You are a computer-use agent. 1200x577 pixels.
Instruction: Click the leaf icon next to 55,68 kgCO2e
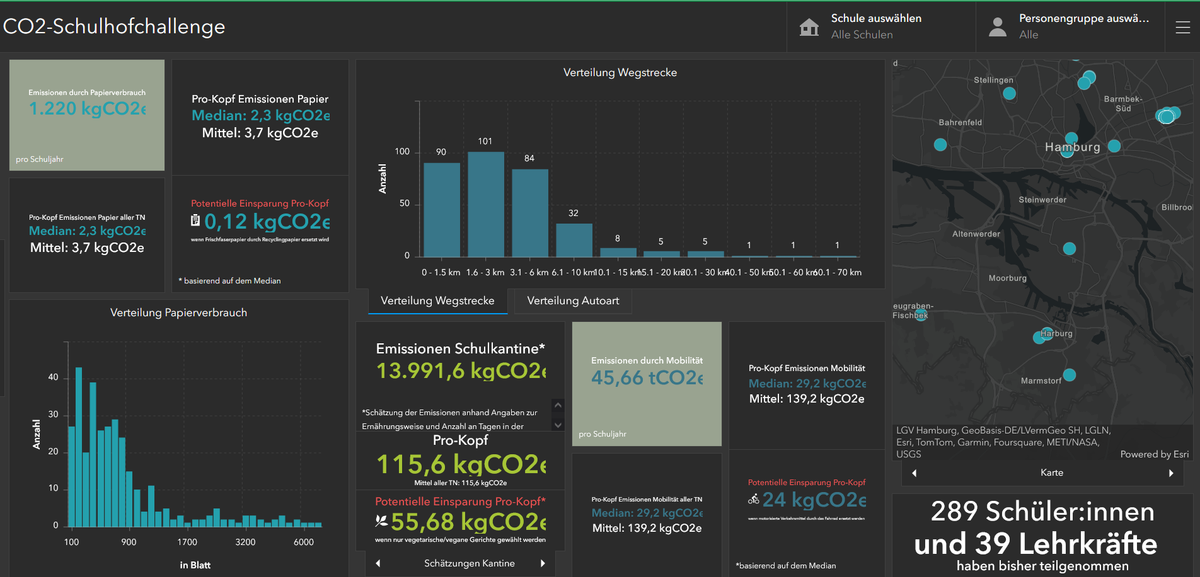381,522
